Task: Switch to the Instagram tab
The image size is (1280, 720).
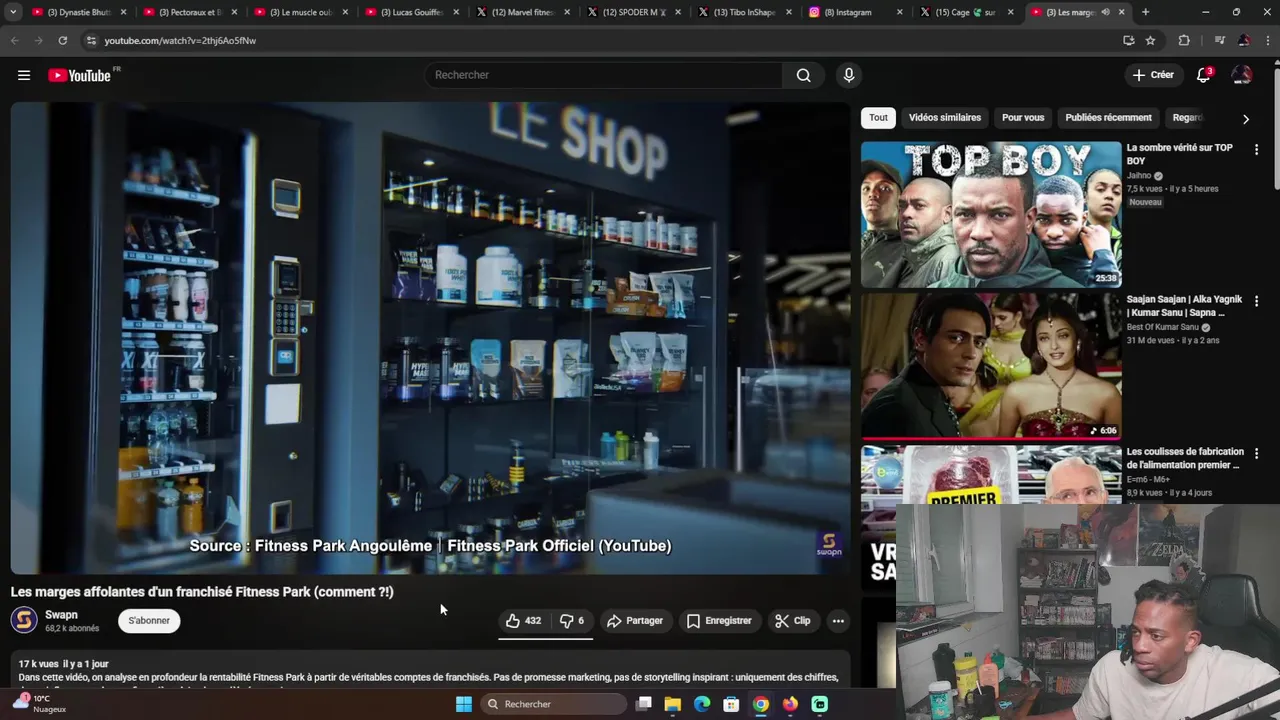Action: [x=854, y=12]
